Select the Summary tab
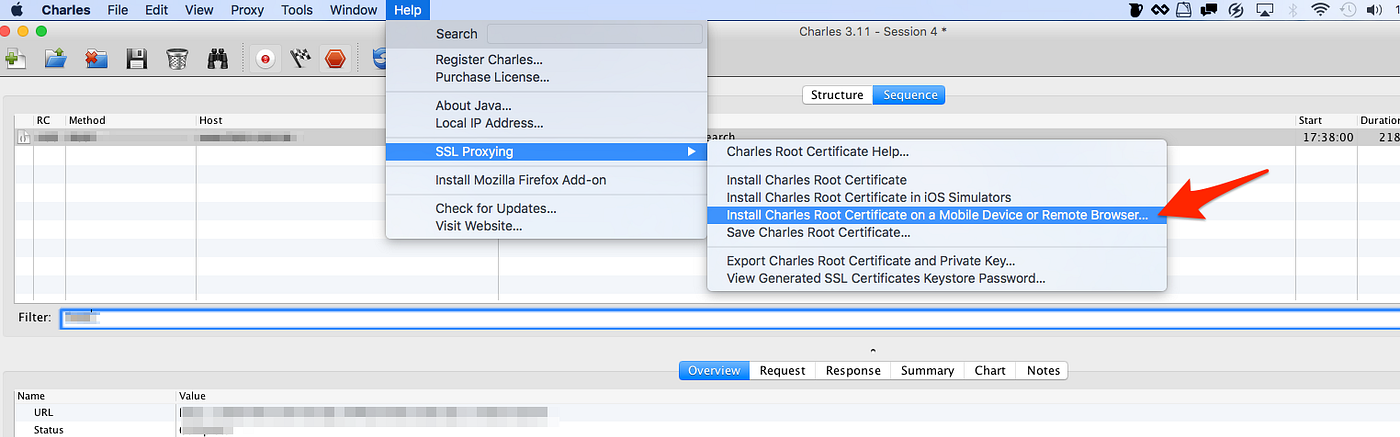Screen dimensions: 1400x437 tap(927, 370)
